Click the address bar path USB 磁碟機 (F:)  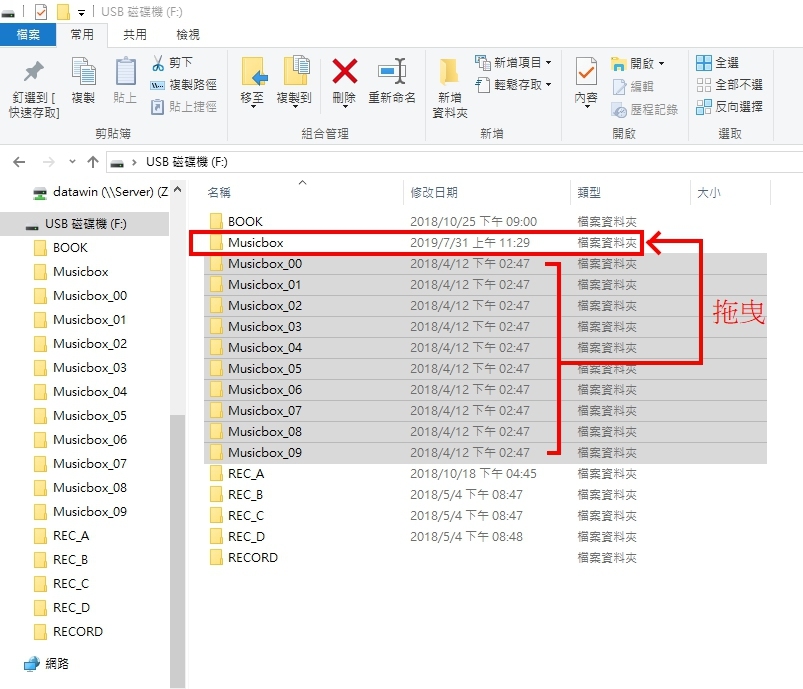tap(186, 162)
